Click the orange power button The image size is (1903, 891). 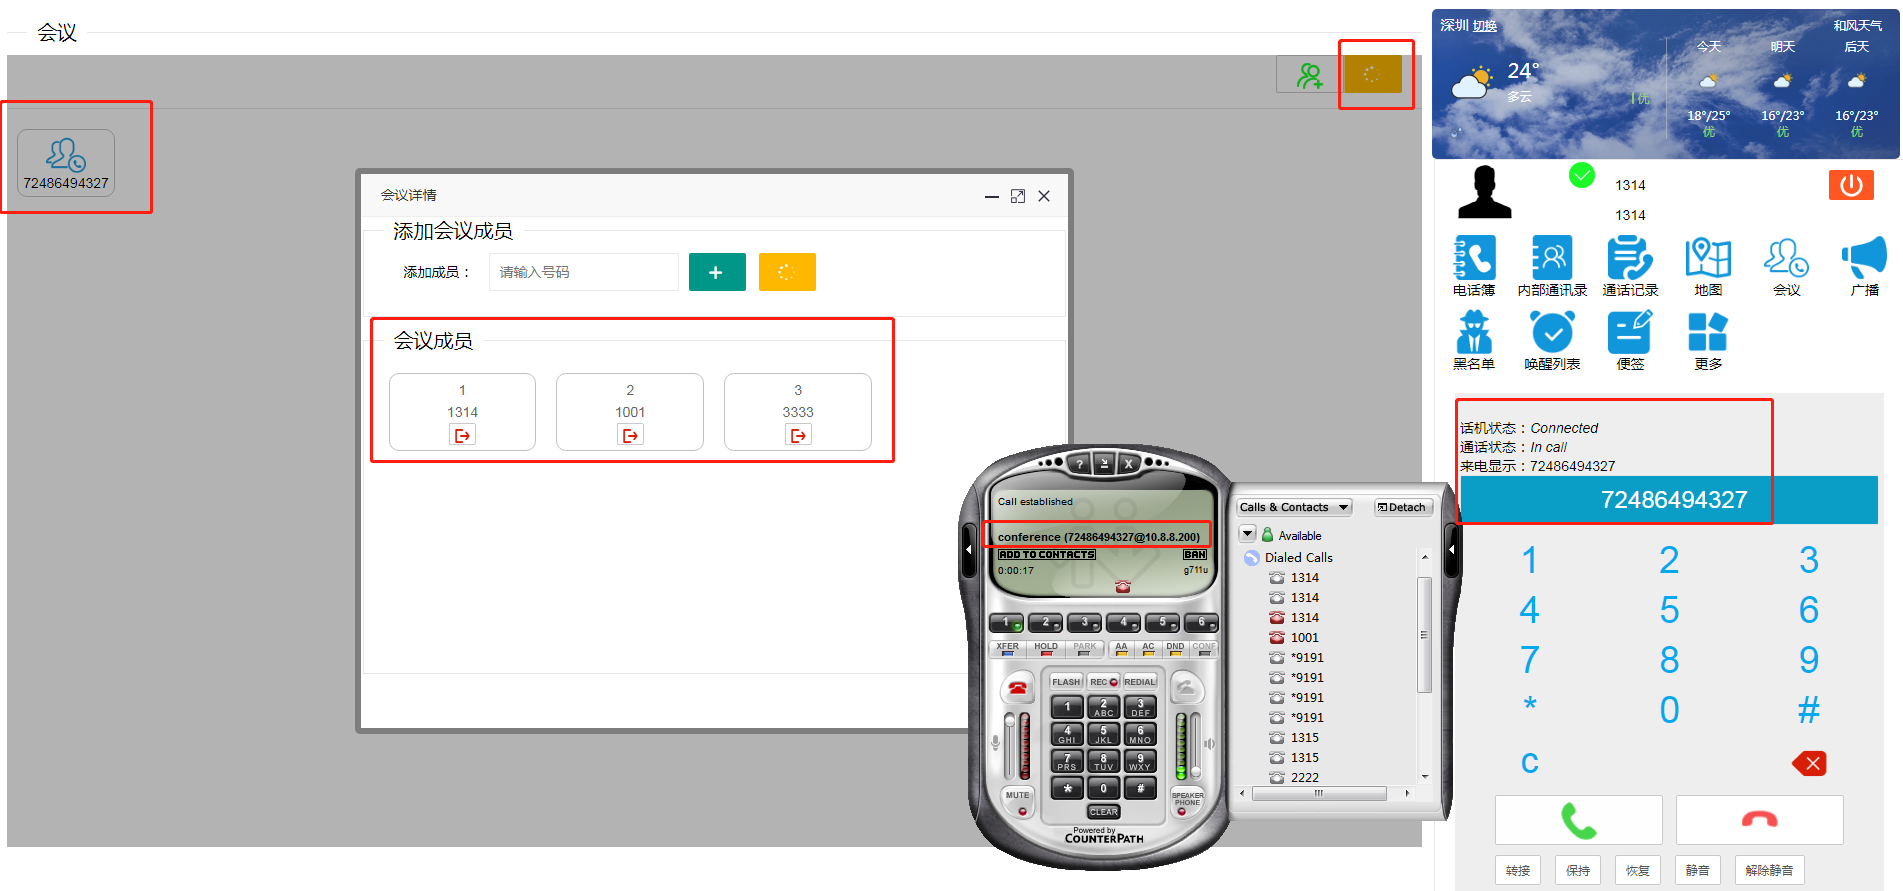(x=1851, y=185)
